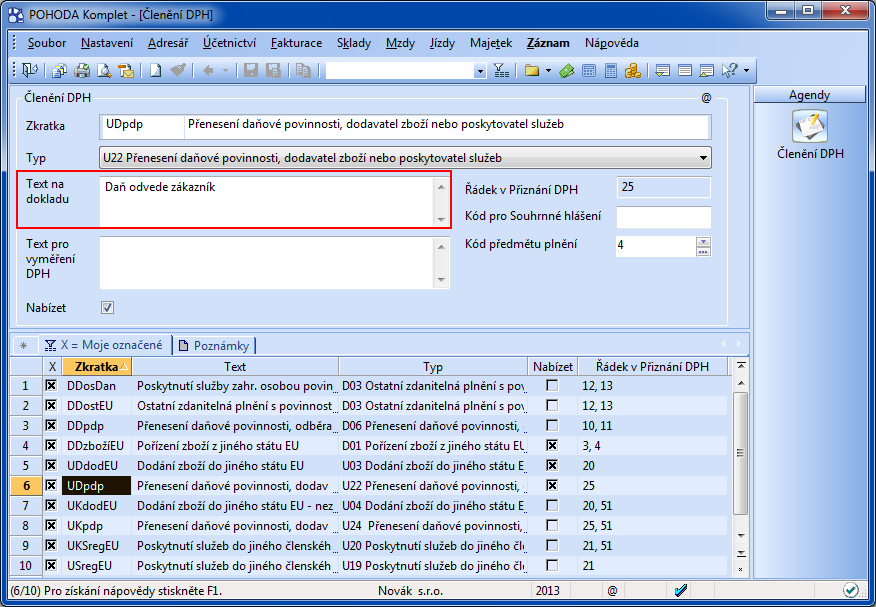Click the help pointer icon in the toolbar

point(730,71)
